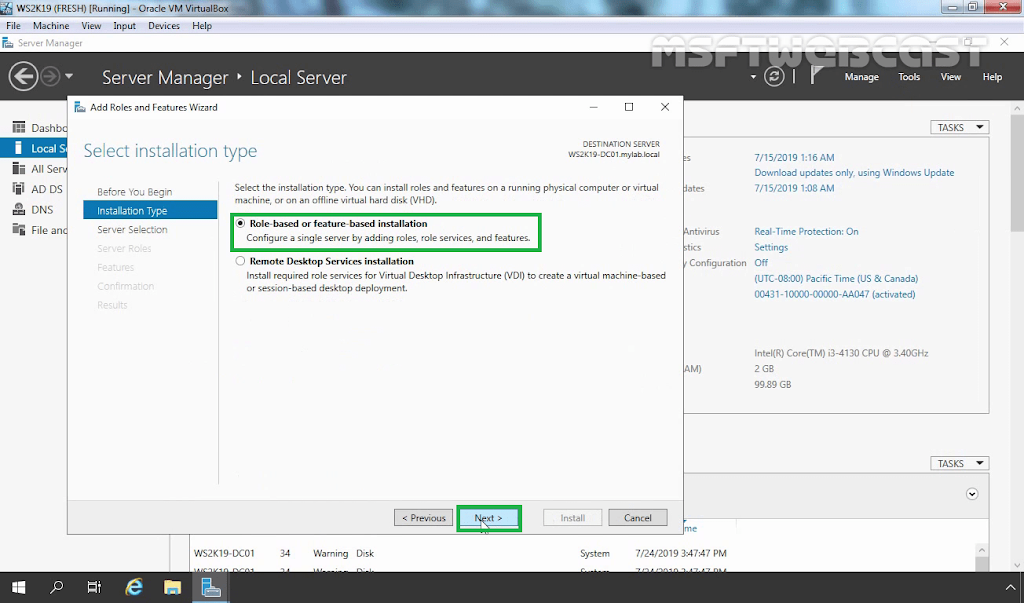Launch Internet Explorer from taskbar
Image resolution: width=1024 pixels, height=603 pixels.
[x=134, y=587]
